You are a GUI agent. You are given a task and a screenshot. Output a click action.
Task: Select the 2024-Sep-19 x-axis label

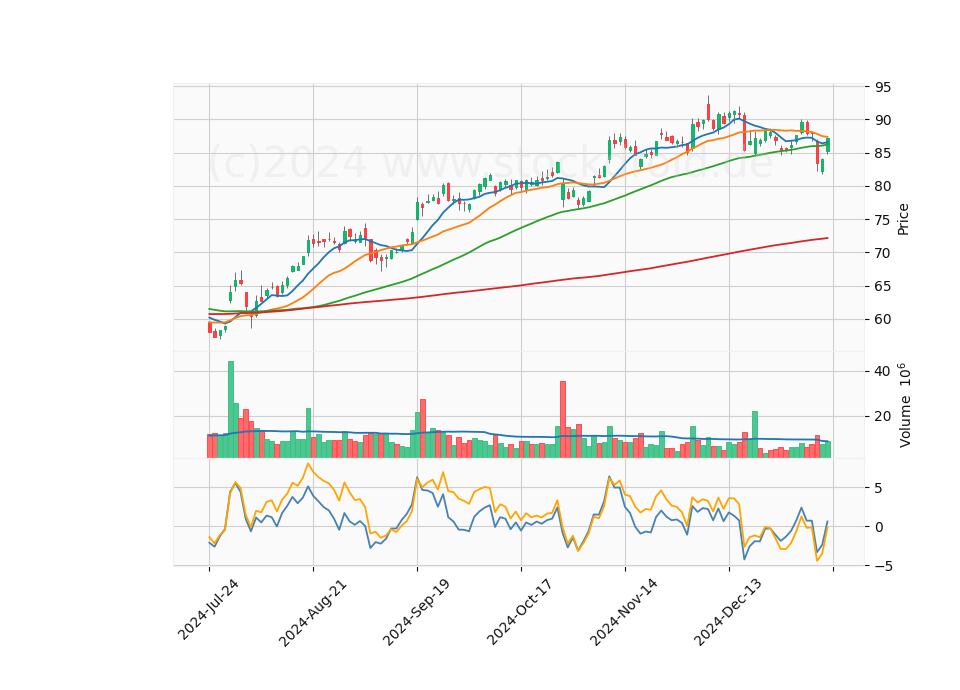[416, 612]
